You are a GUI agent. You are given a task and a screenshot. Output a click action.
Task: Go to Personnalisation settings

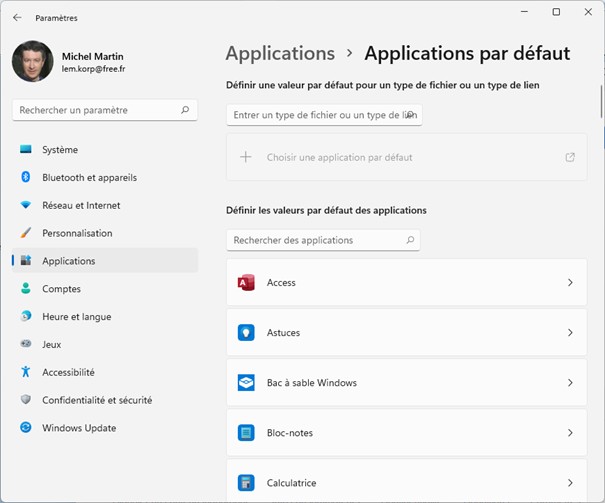click(x=77, y=233)
